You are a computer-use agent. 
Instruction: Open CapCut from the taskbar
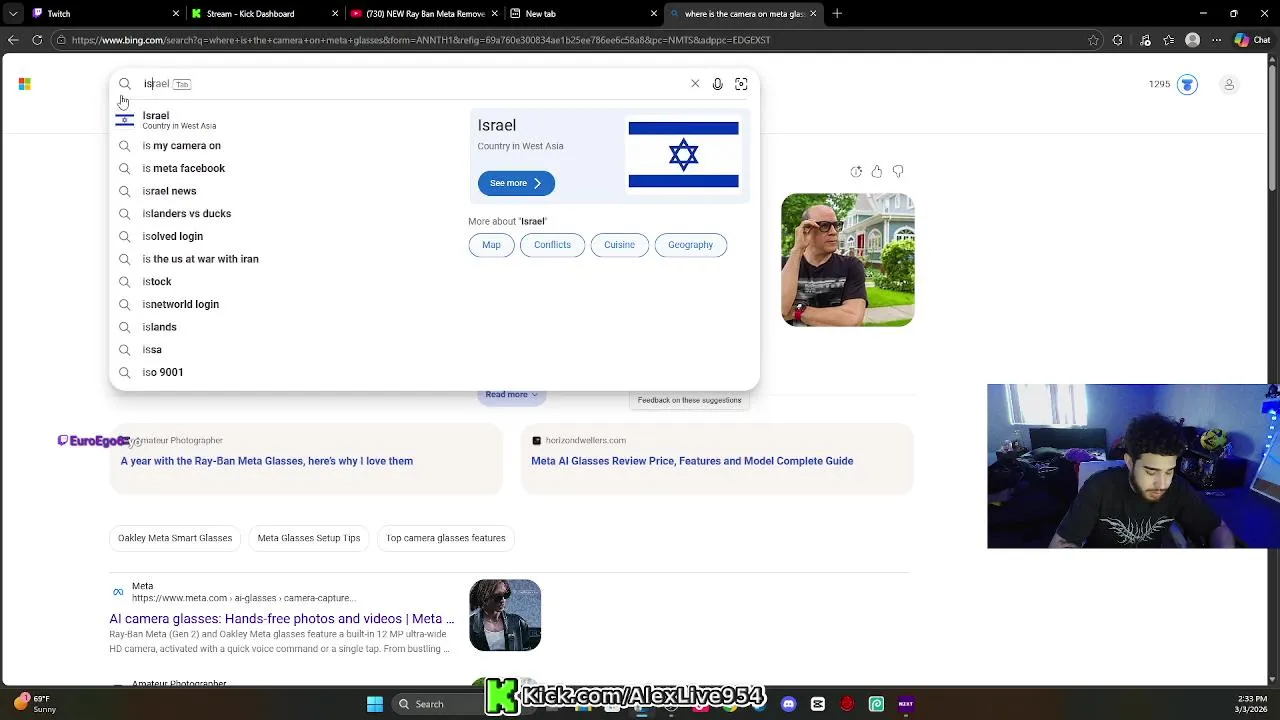(x=818, y=704)
